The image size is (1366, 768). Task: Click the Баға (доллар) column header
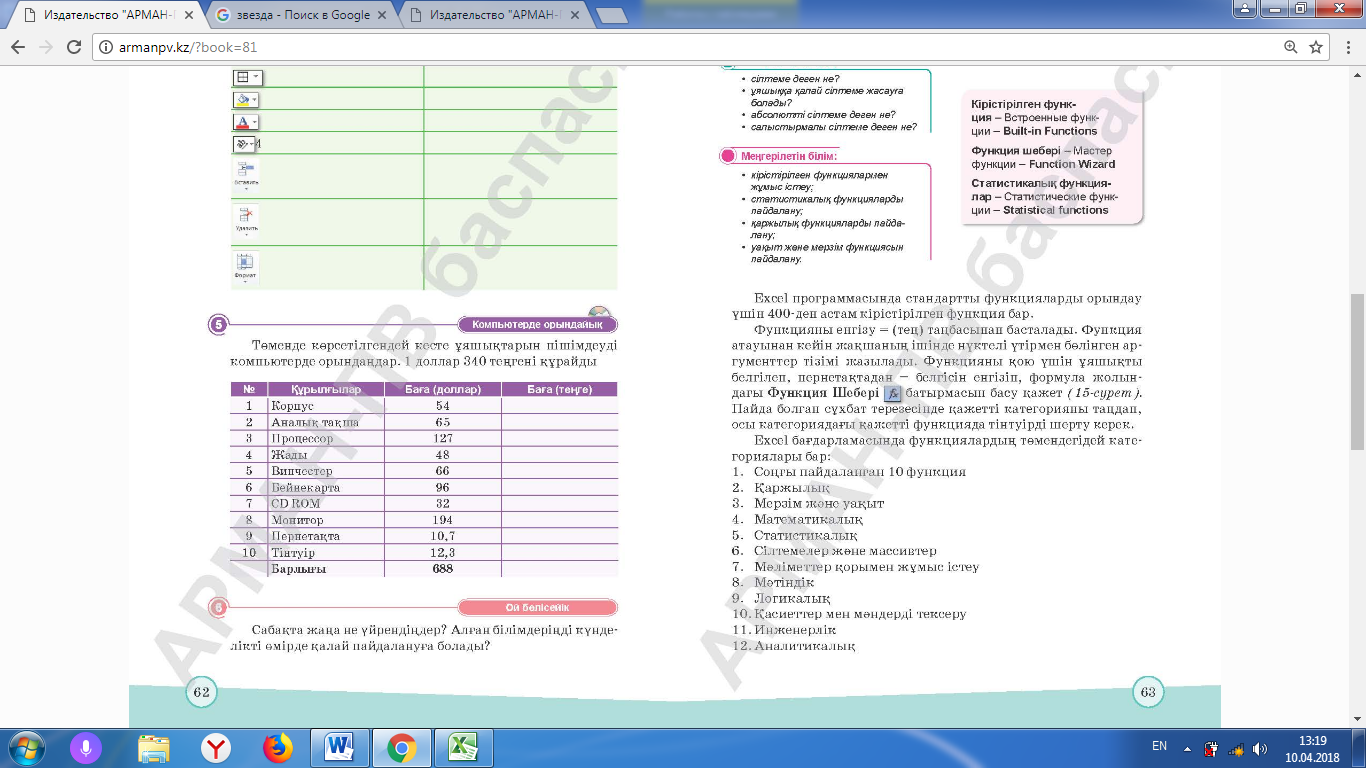pyautogui.click(x=443, y=389)
